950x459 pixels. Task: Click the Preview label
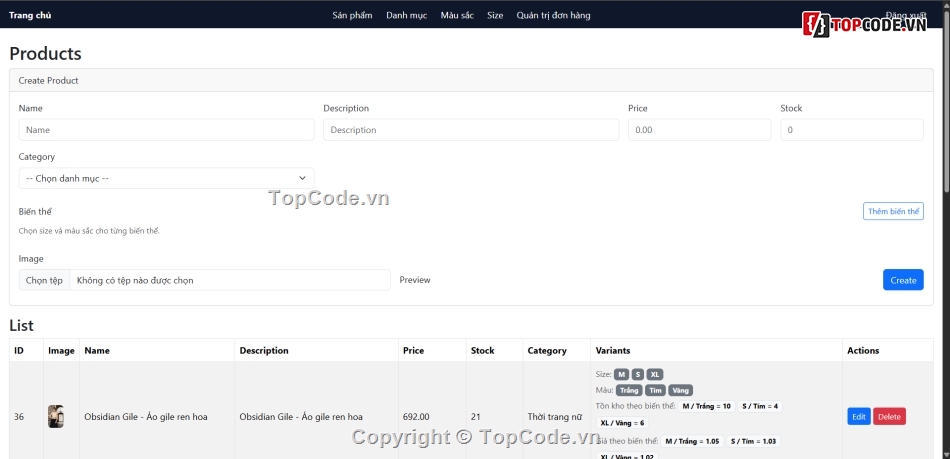click(415, 280)
